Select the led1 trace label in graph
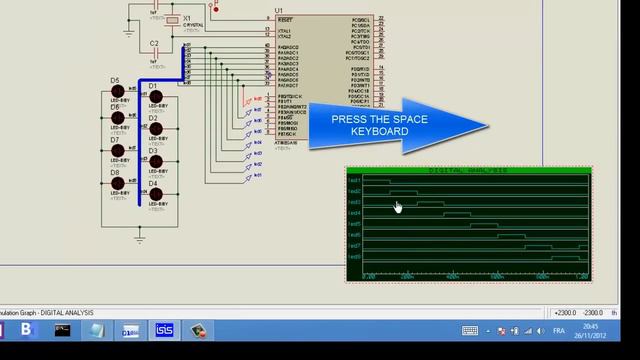640x360 pixels. coord(354,180)
